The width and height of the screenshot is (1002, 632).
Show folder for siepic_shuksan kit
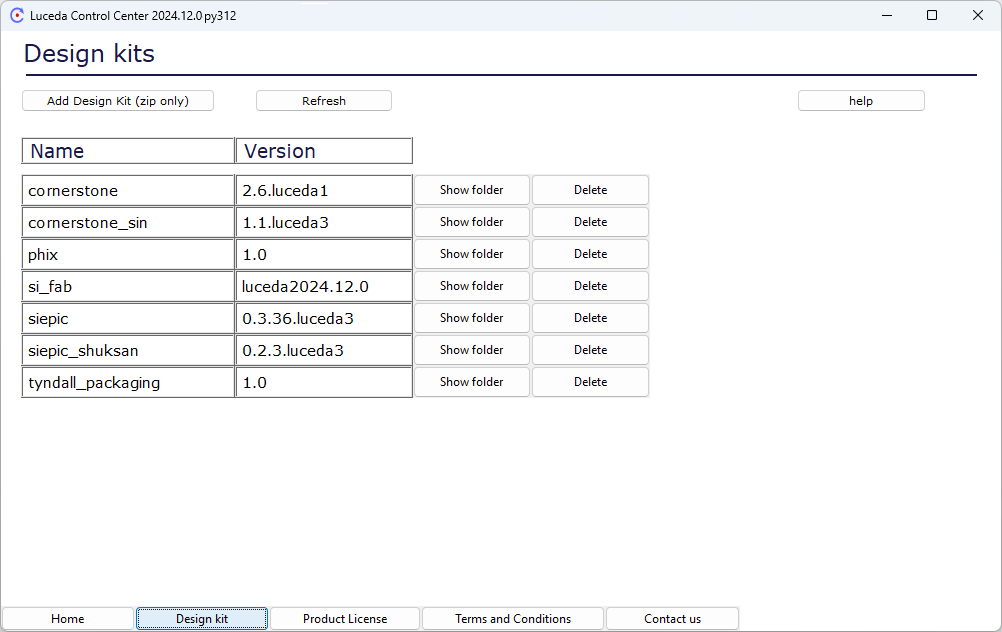point(471,350)
